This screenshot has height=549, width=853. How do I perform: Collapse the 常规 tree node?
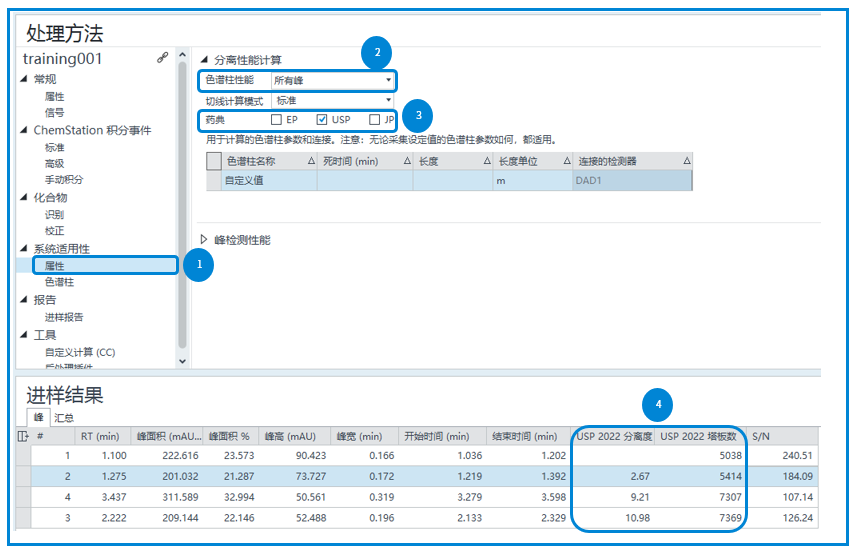24,79
